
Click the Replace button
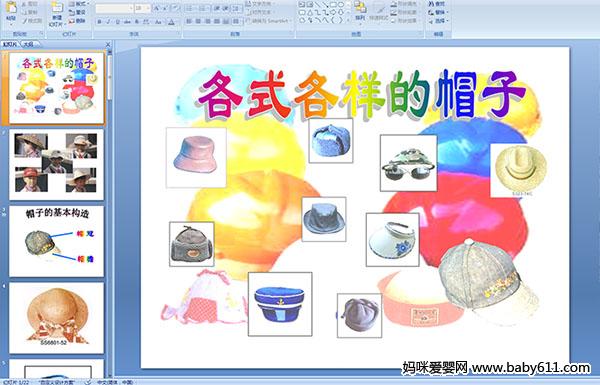437,12
